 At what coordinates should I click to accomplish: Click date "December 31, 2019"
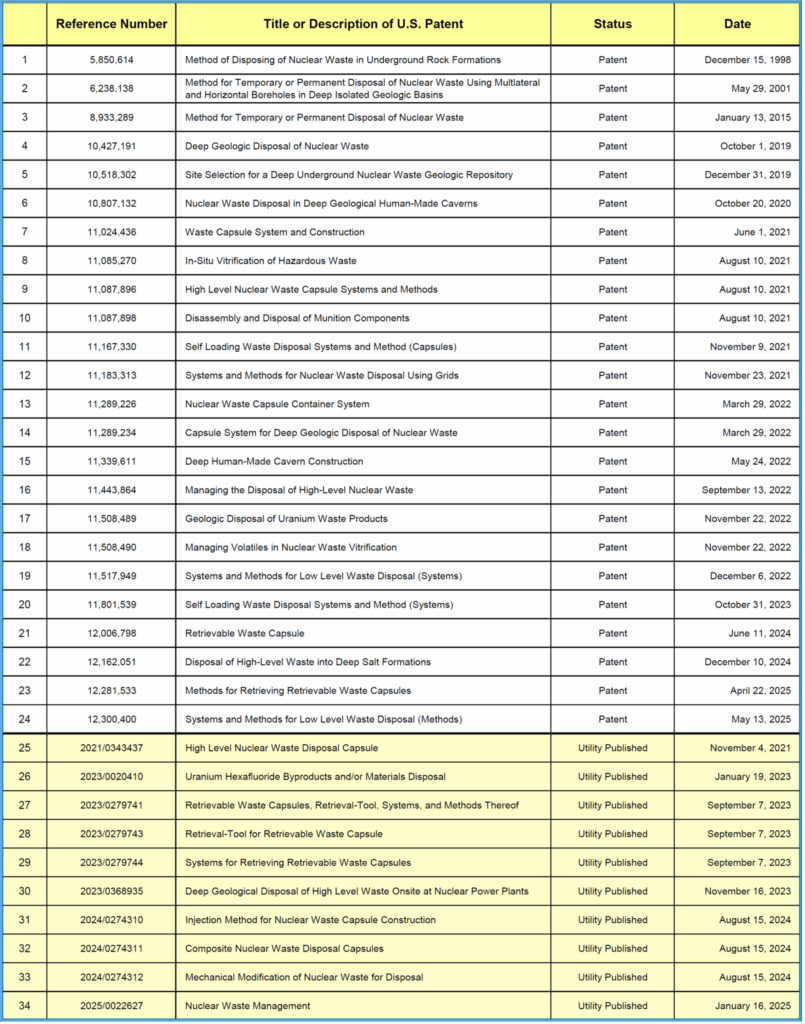pos(748,175)
